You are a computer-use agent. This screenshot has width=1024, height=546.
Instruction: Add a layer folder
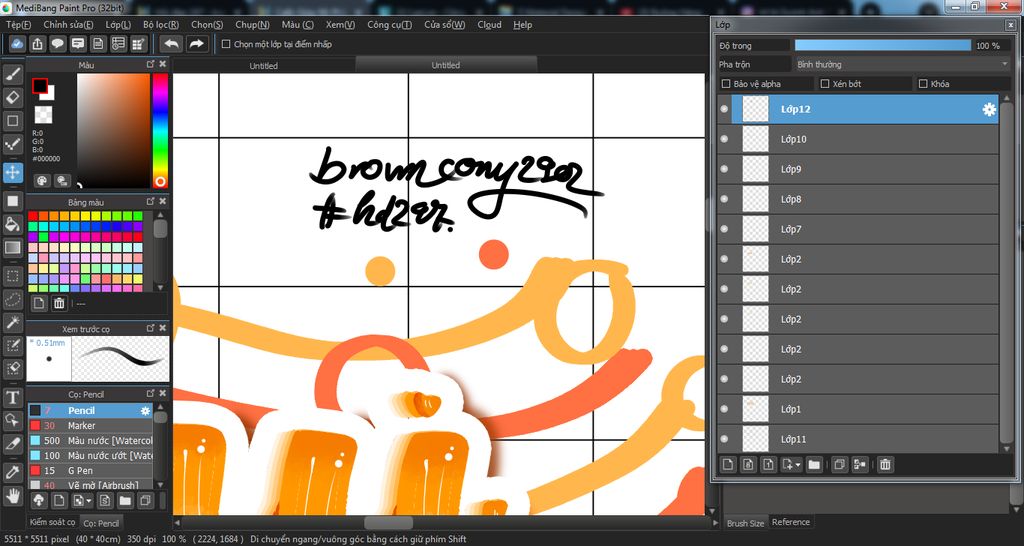click(x=813, y=464)
